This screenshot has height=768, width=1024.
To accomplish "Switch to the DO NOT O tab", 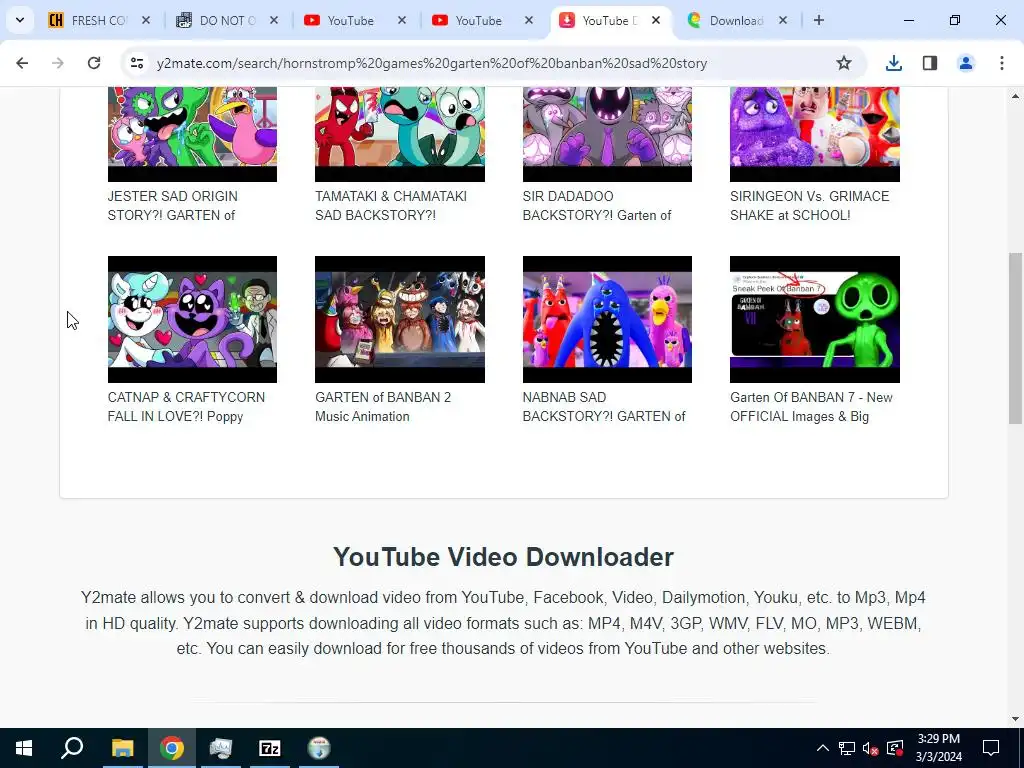I will pos(226,20).
